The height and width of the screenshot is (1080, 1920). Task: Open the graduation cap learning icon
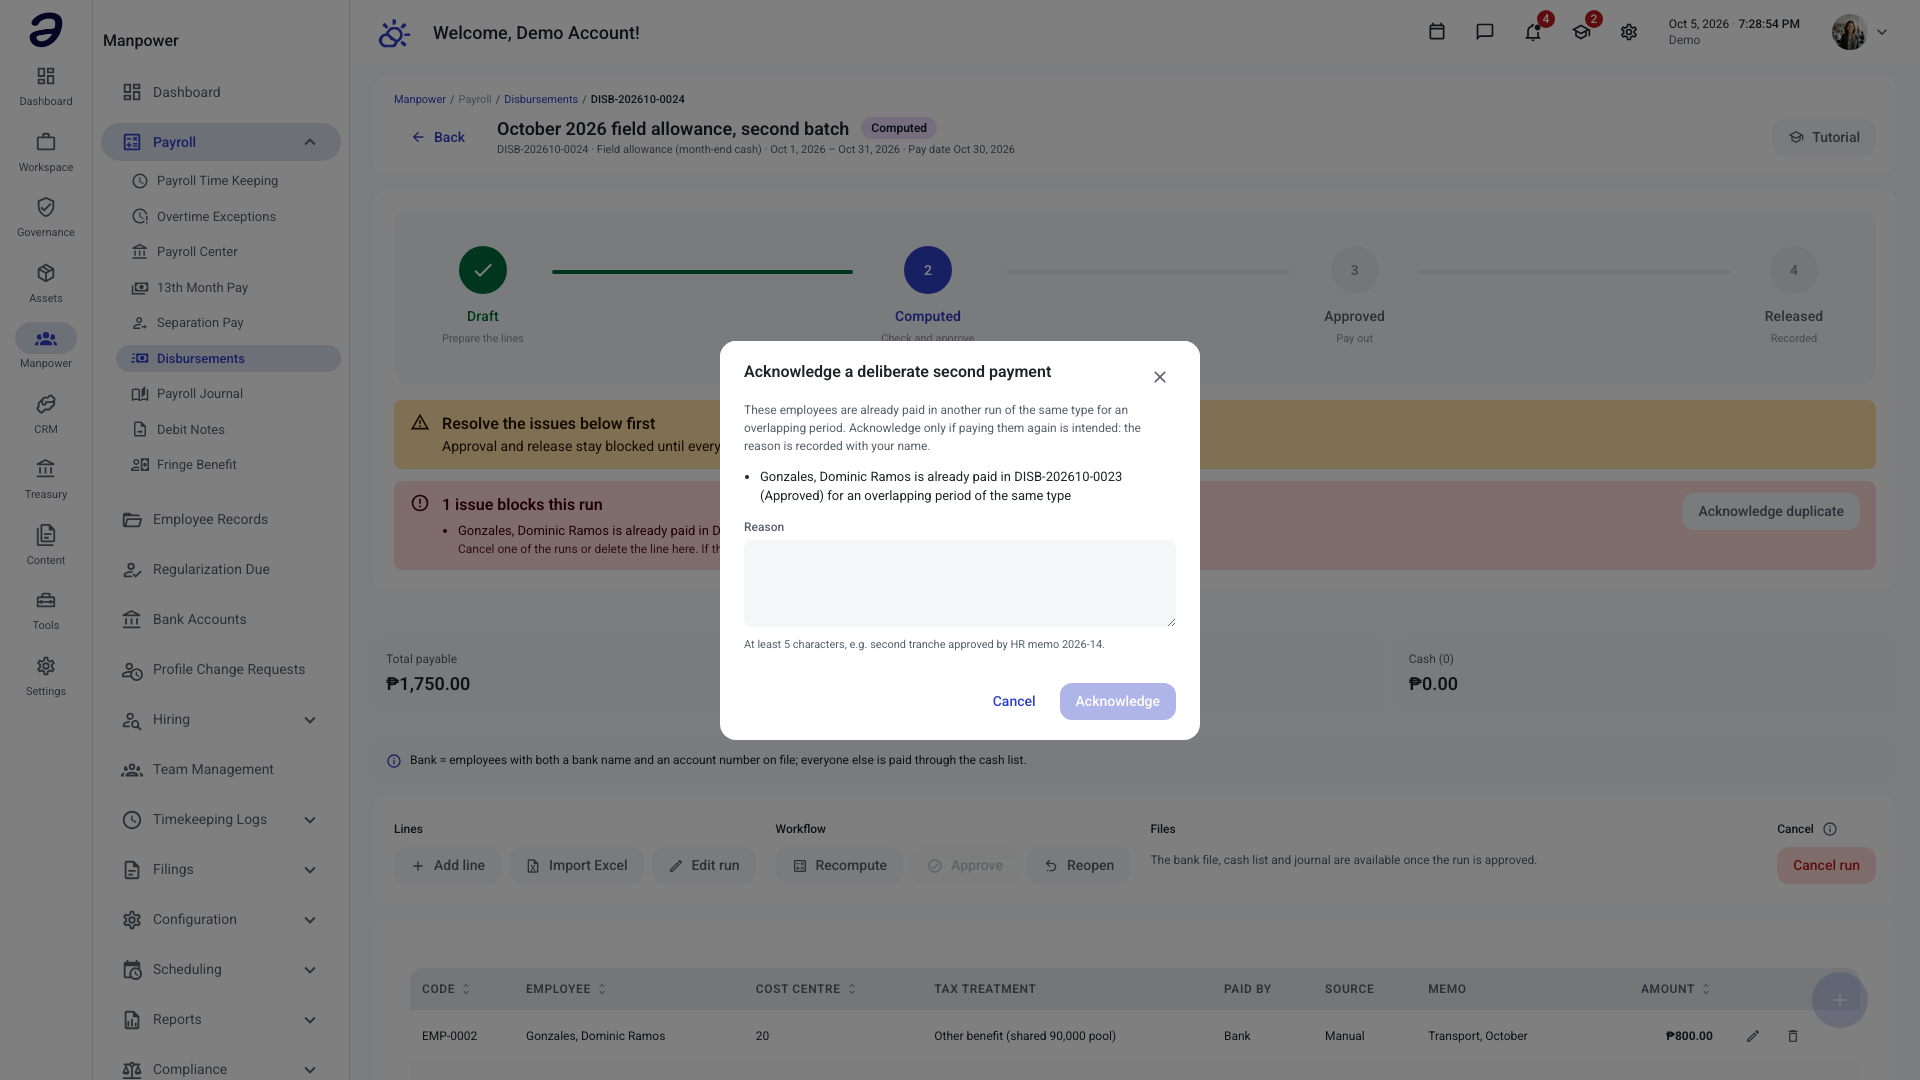(1581, 32)
